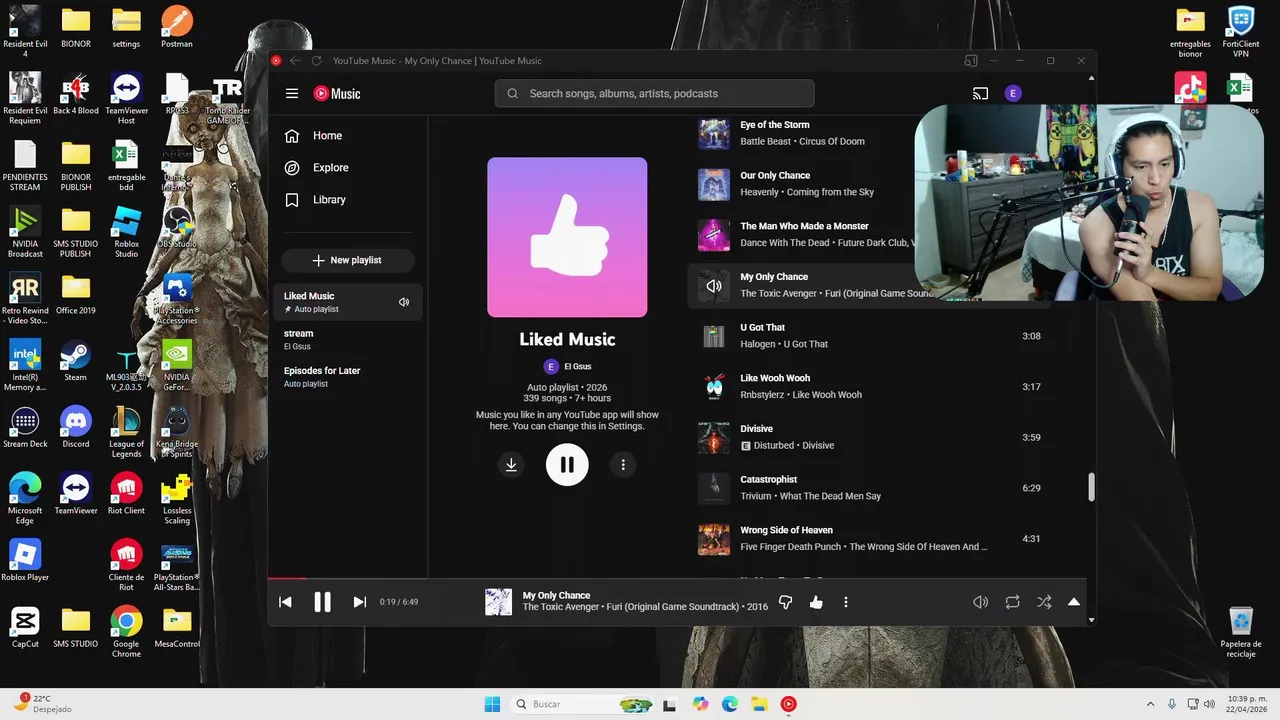Open the Windows Start menu
This screenshot has height=720, width=1280.
492,704
